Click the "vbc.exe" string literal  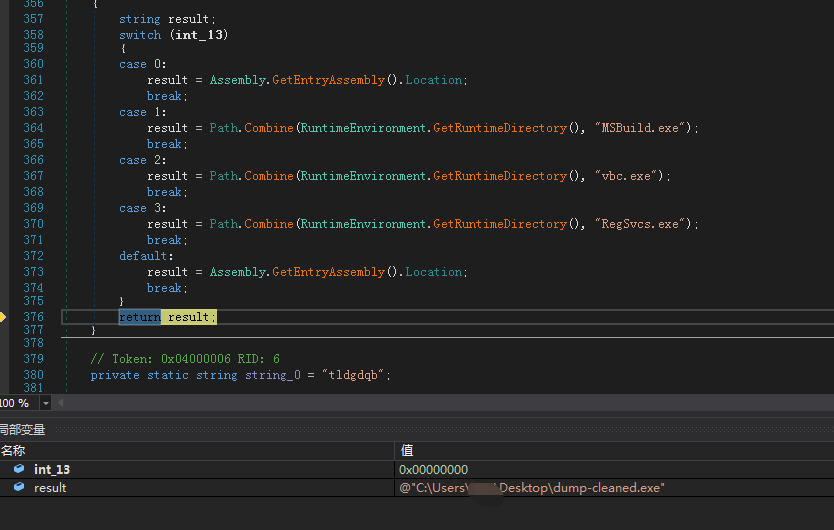tap(626, 176)
